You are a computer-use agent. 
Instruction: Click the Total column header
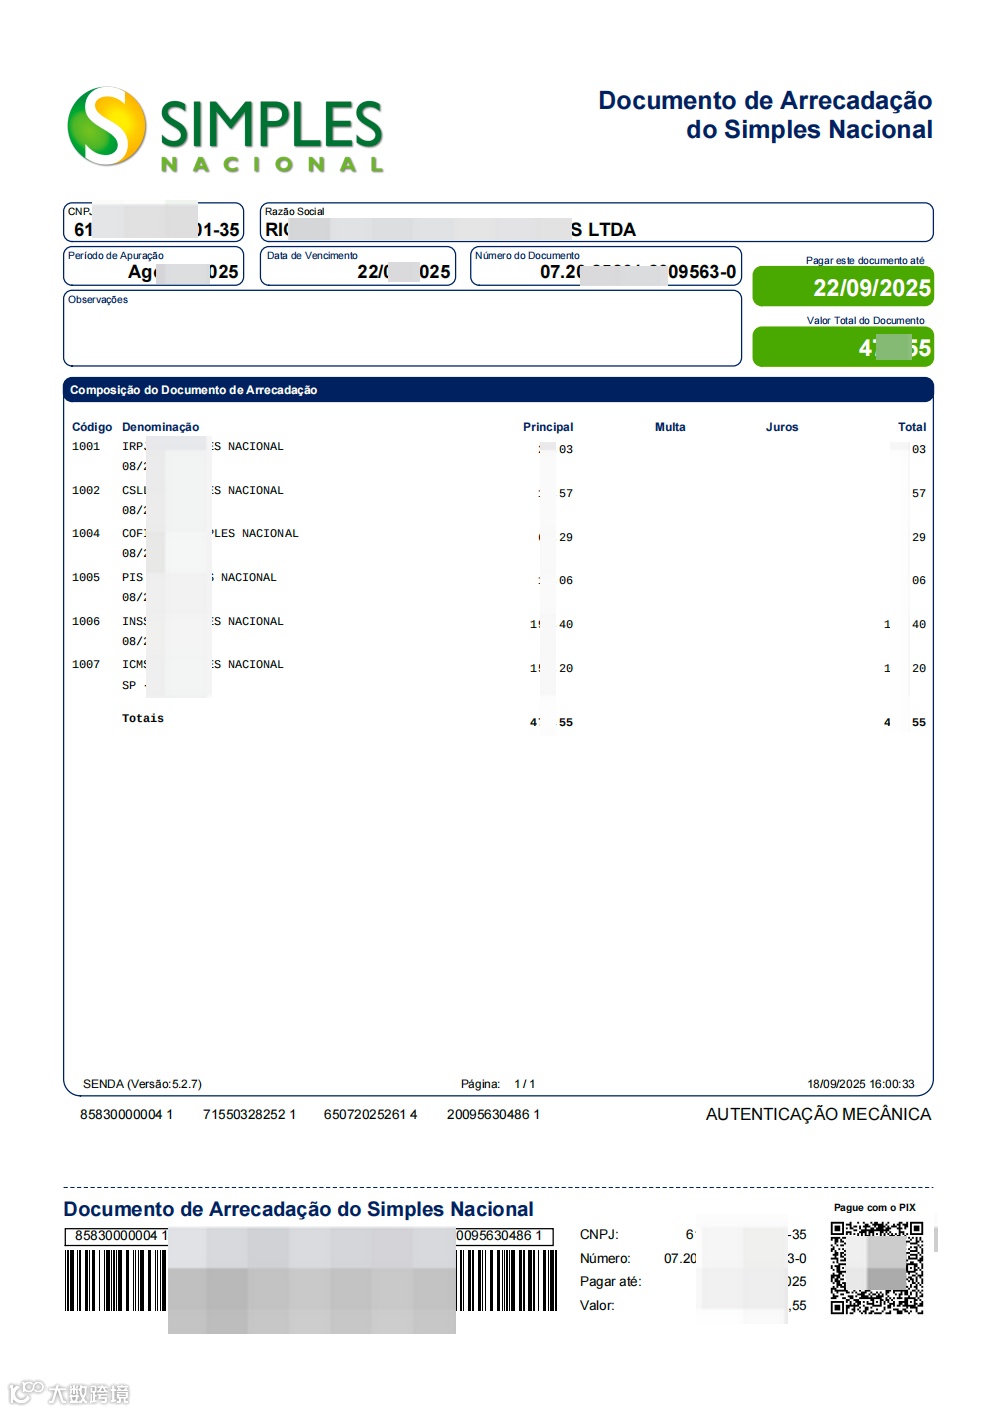coord(912,427)
